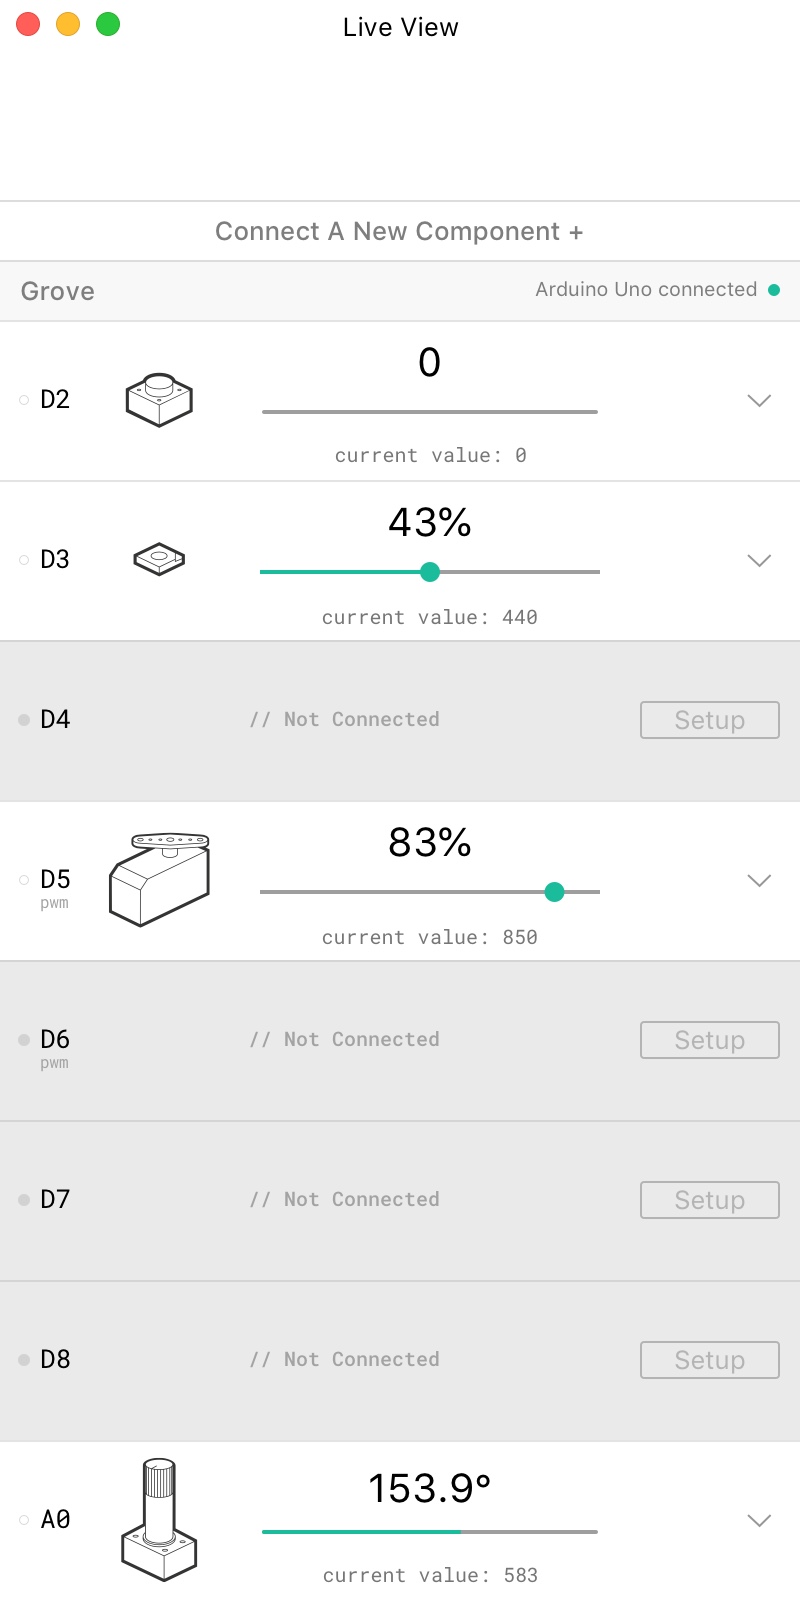
Task: Expand the D3 component options chevron
Action: tap(759, 561)
